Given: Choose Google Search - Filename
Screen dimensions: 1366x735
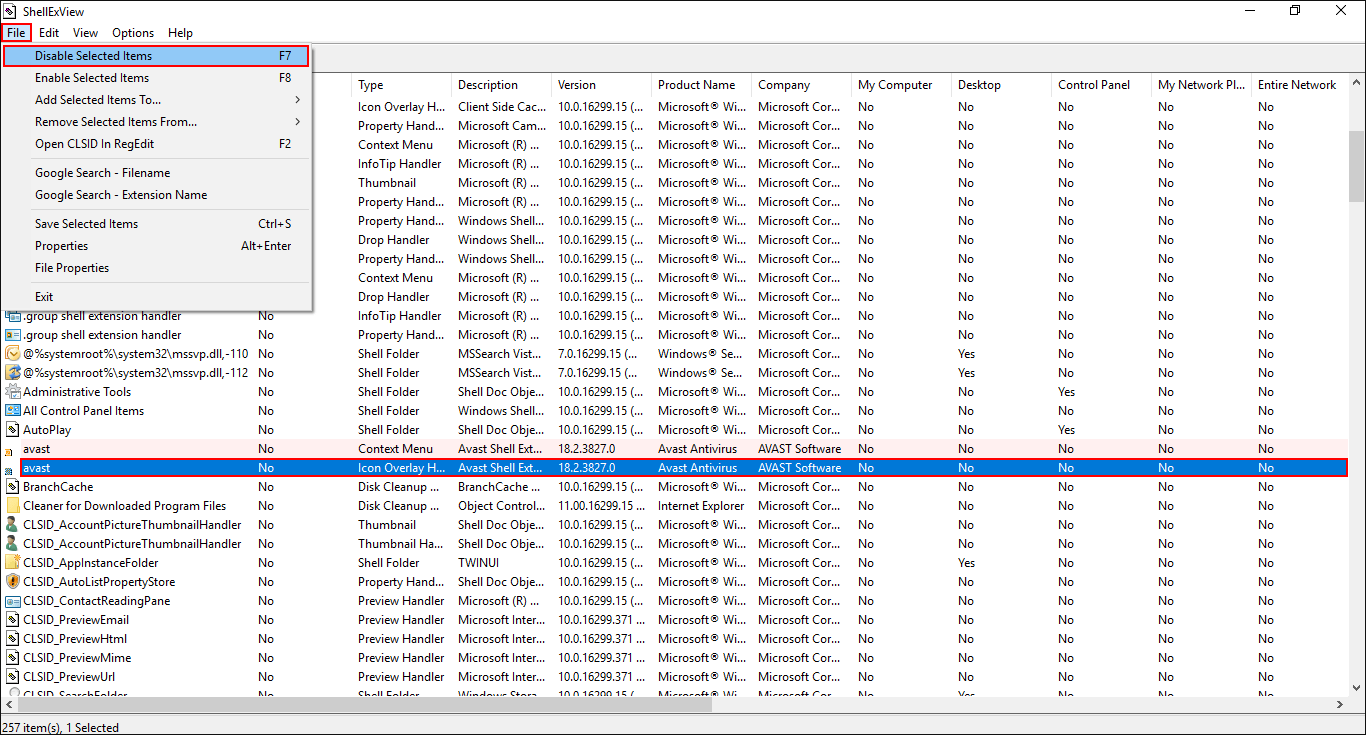Looking at the screenshot, I should [x=156, y=173].
